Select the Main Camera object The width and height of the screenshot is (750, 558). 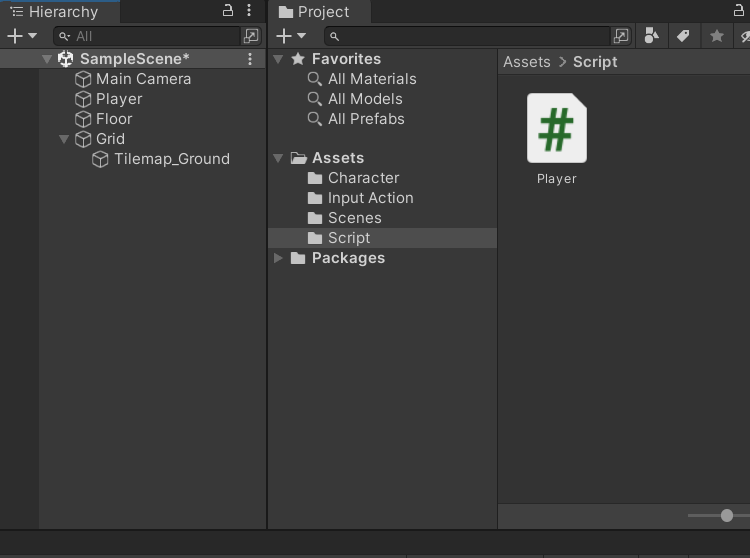[143, 79]
